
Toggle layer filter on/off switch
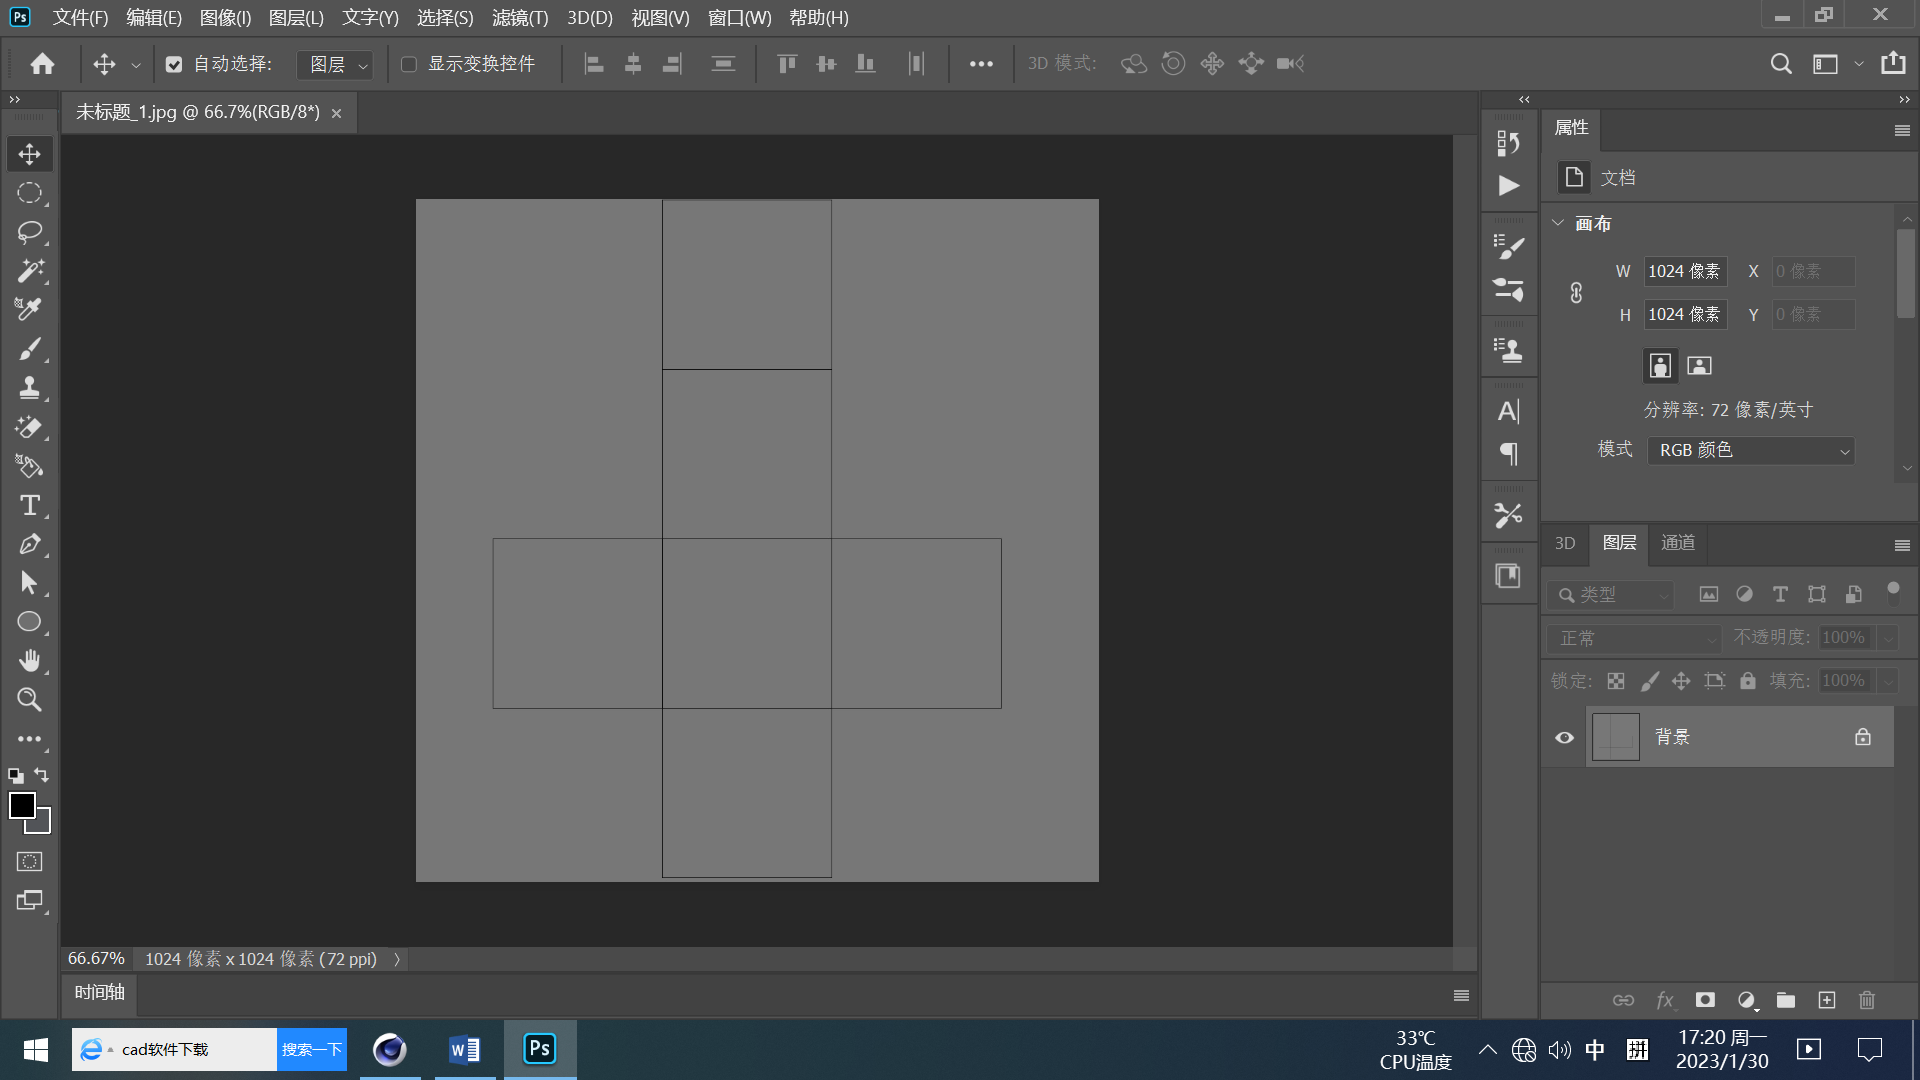click(1893, 593)
